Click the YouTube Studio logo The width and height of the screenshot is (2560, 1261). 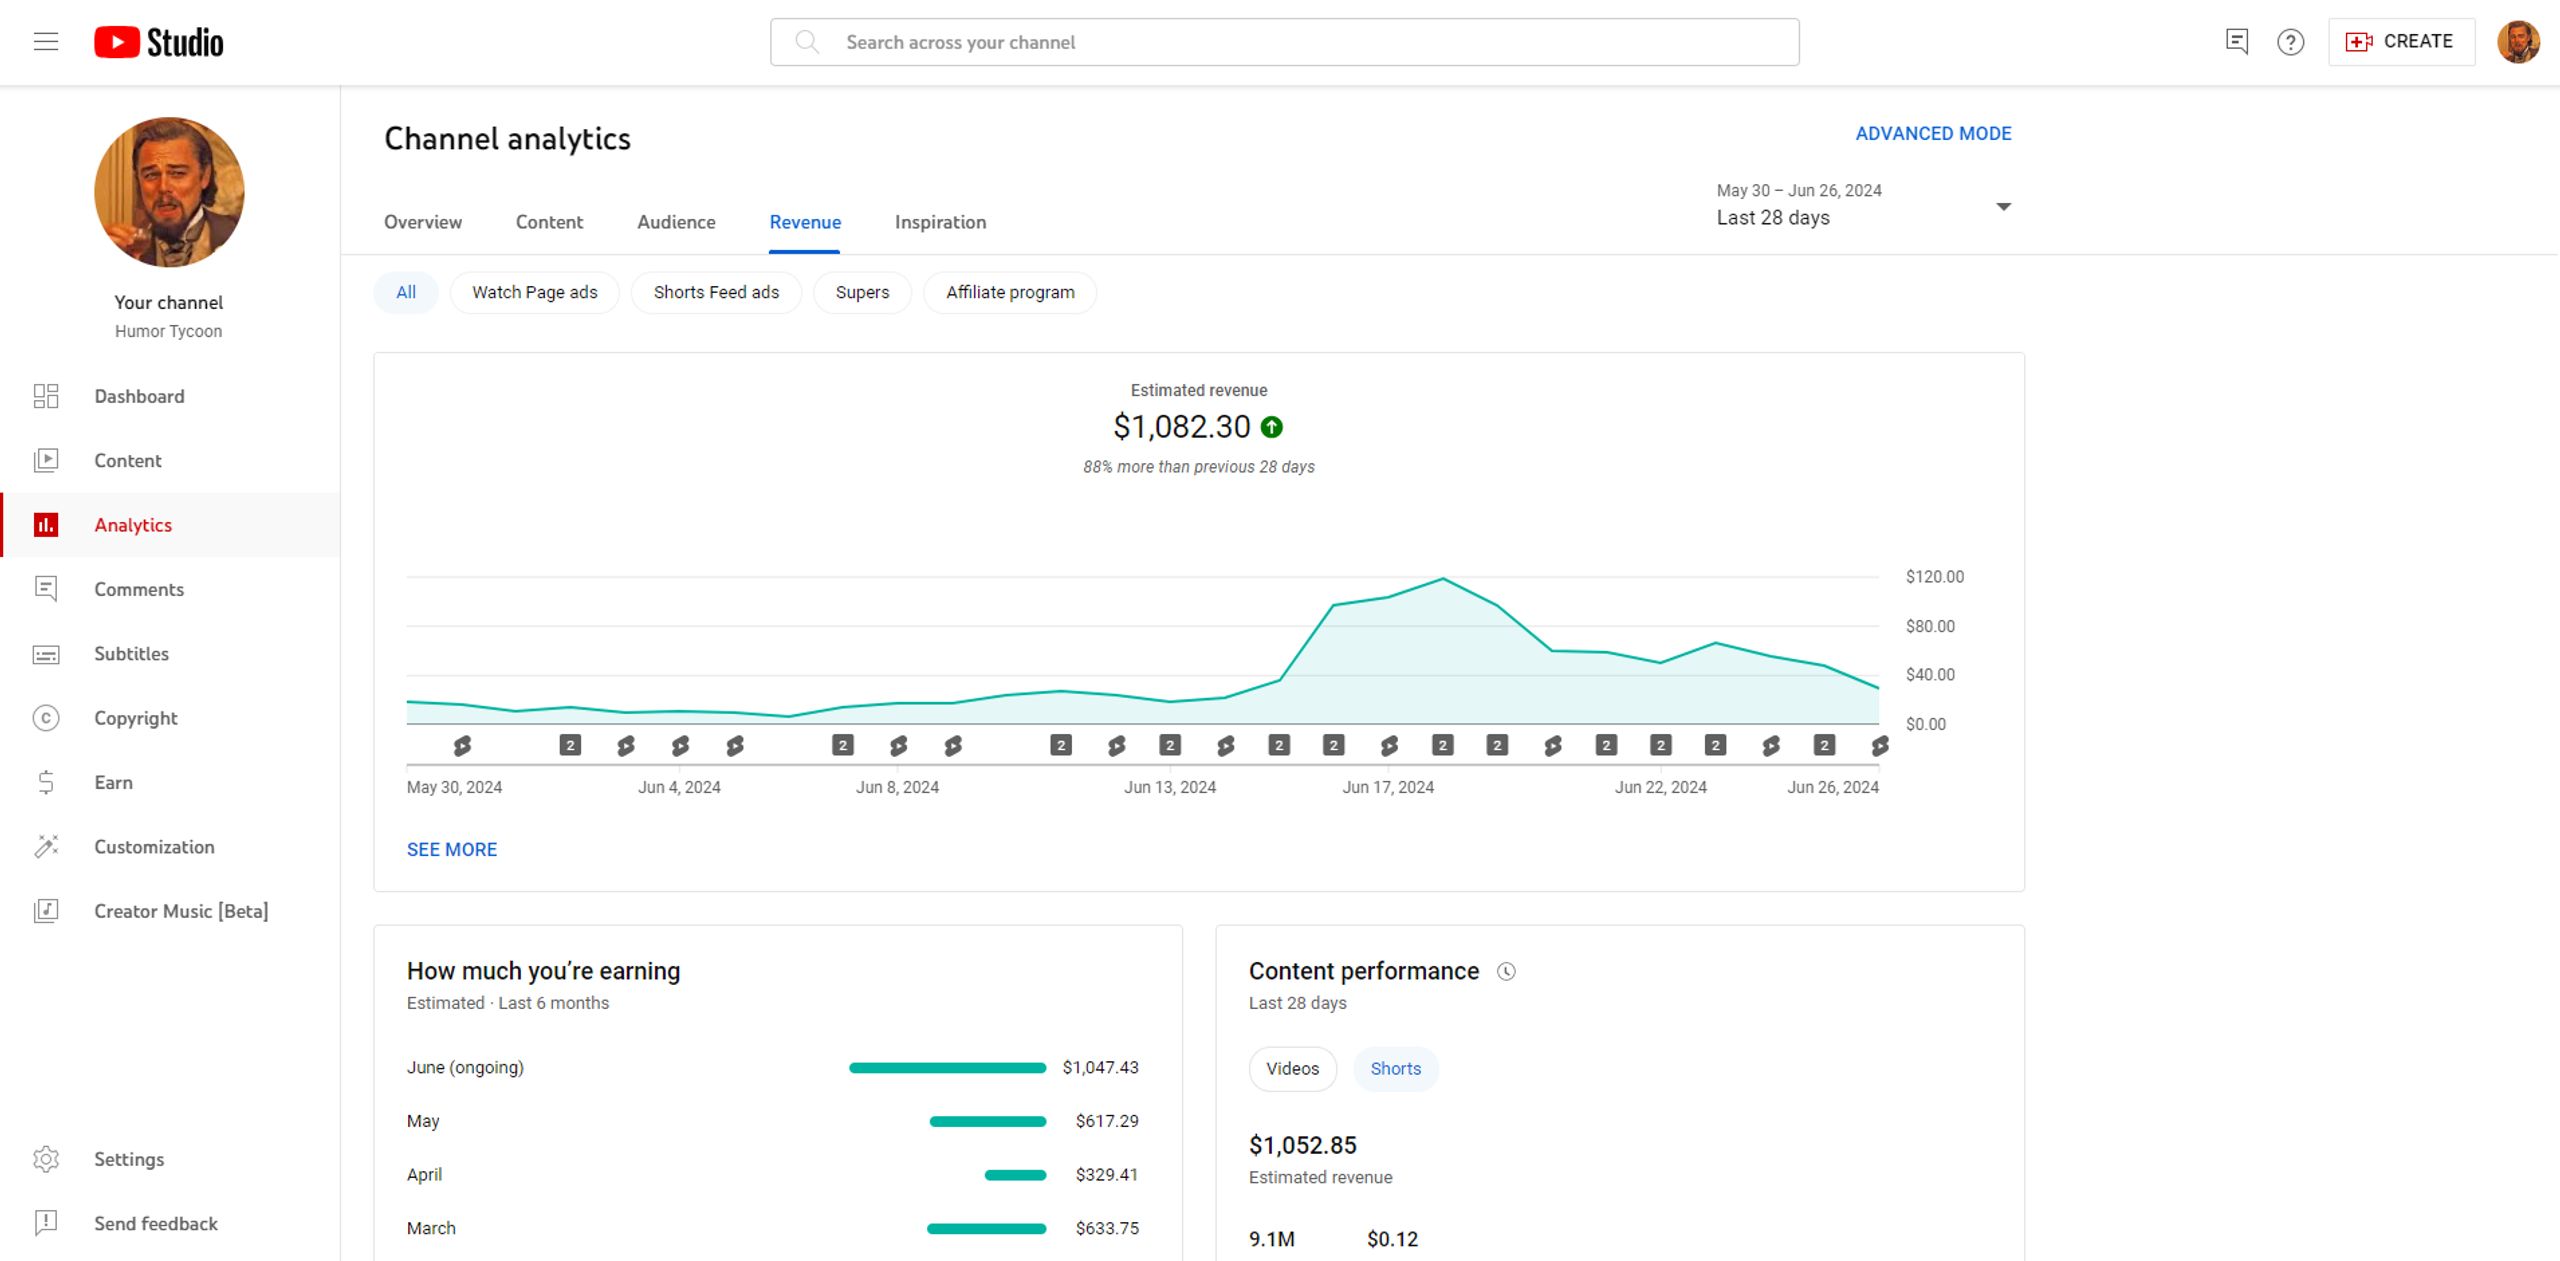(159, 42)
